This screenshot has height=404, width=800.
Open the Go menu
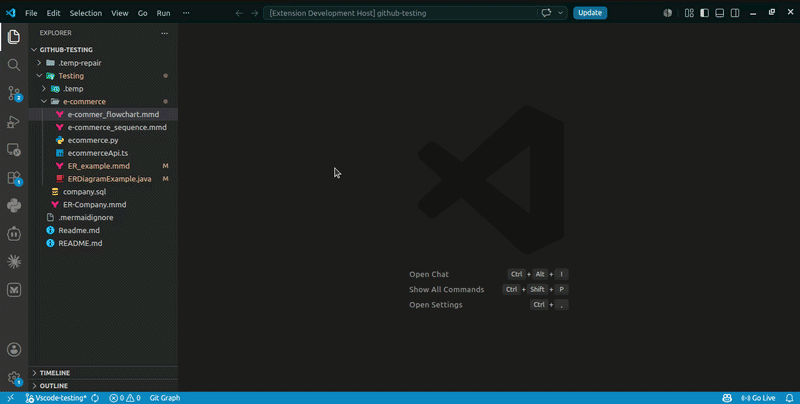142,13
